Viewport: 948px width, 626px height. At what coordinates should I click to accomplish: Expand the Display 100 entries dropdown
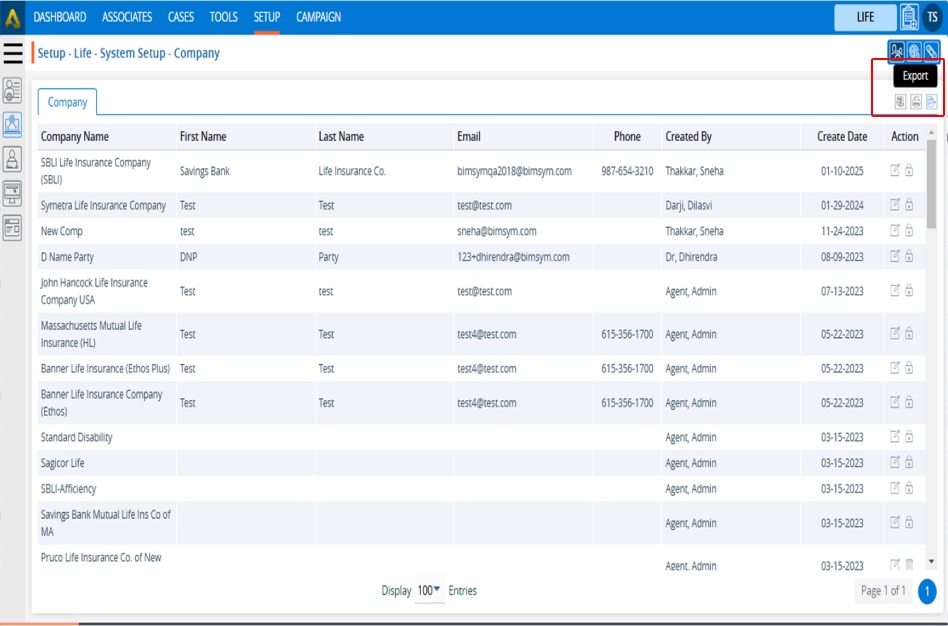(x=429, y=591)
